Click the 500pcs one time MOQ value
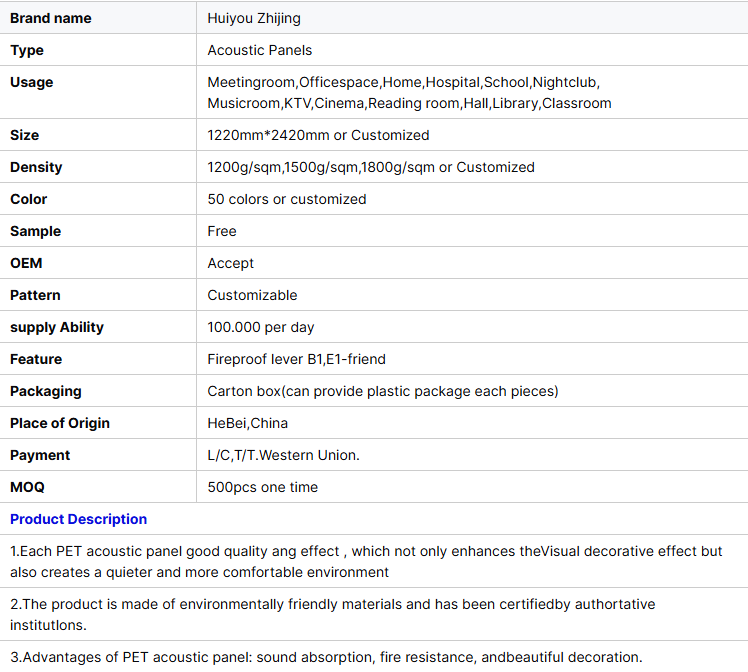 (263, 487)
